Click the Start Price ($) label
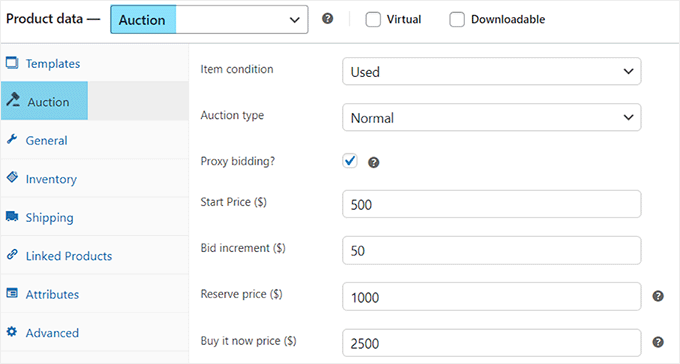This screenshot has width=680, height=364. point(233,202)
